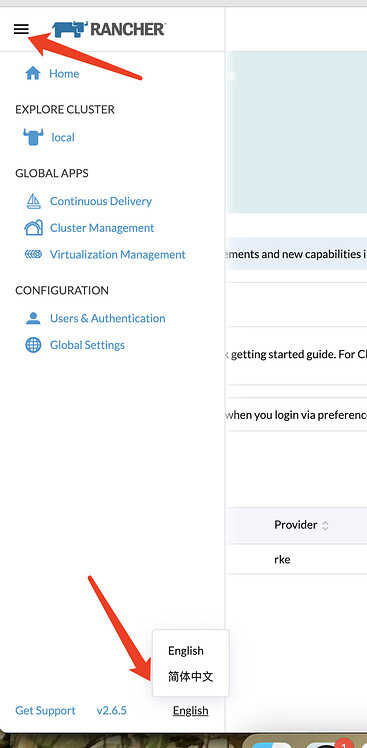This screenshot has height=748, width=367.
Task: Click the Continuous Delivery sailboat icon
Action: pos(33,201)
